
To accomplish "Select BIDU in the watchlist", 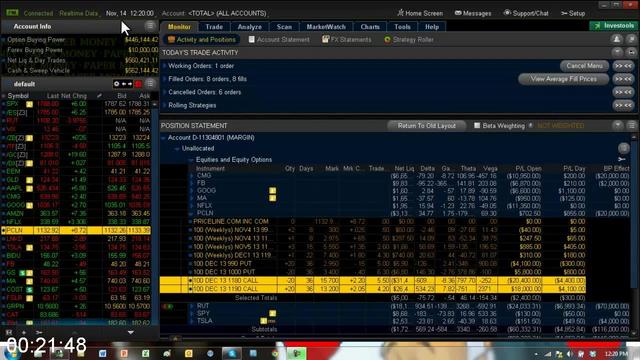I will click(x=76, y=256).
